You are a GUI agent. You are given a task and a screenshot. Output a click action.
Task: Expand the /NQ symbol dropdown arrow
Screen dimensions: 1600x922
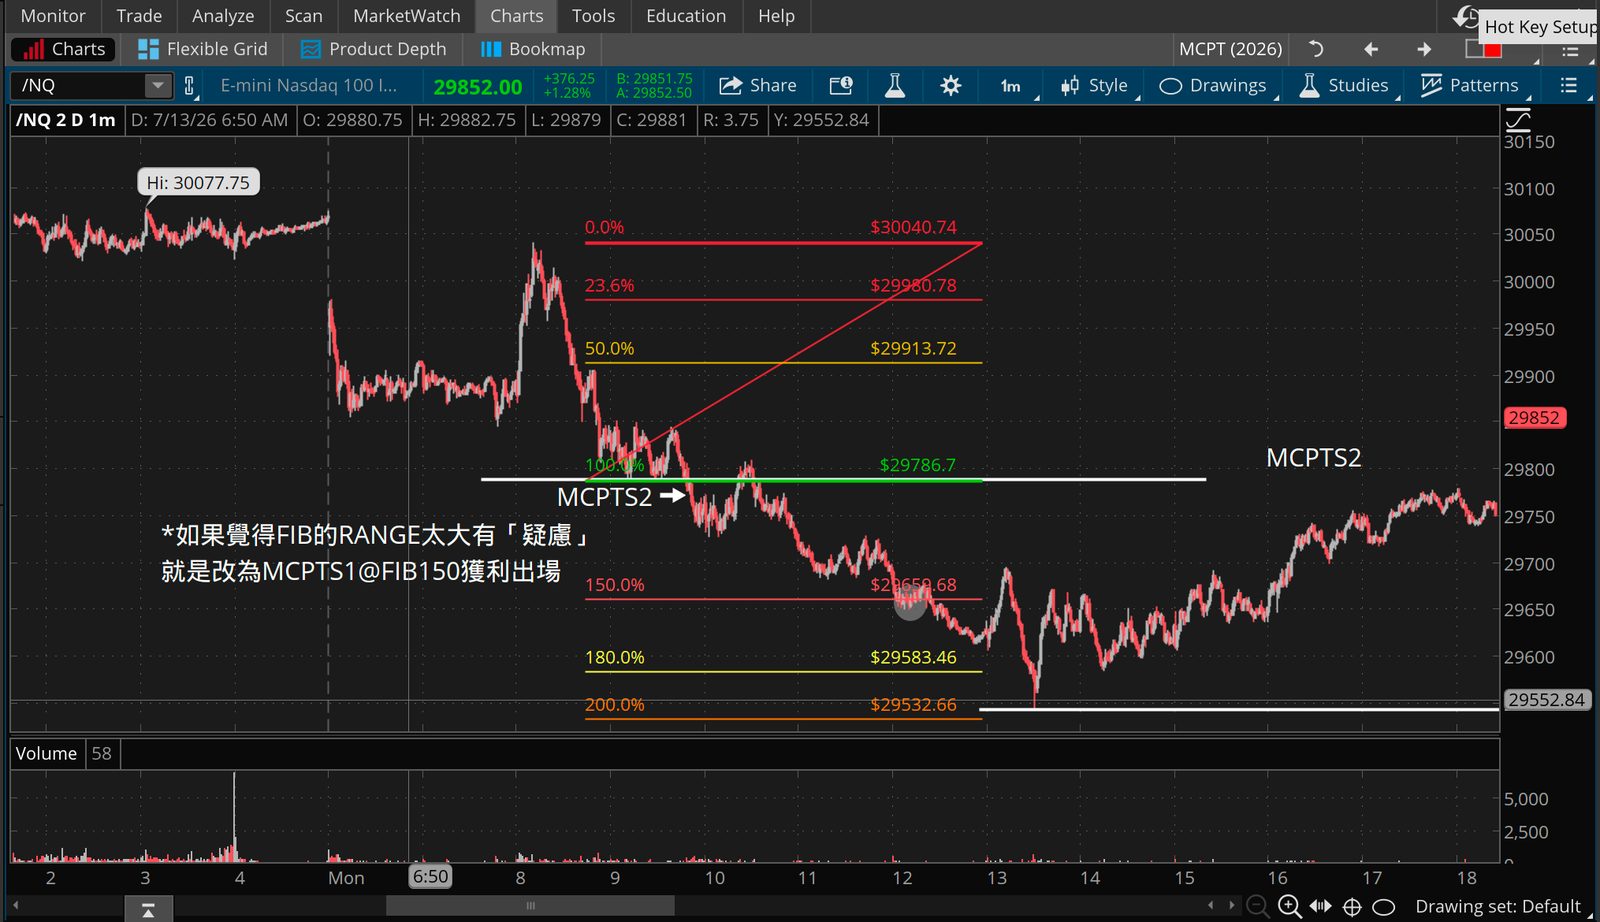click(x=157, y=86)
